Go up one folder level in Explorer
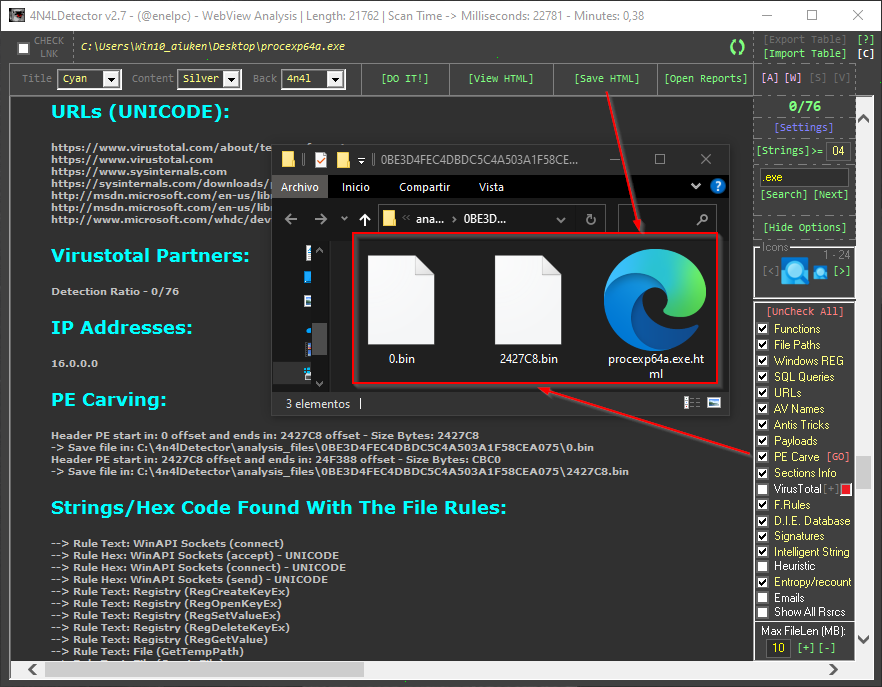 pyautogui.click(x=365, y=219)
